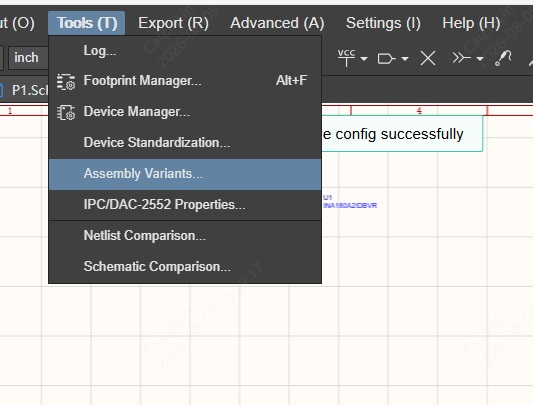Expand the bus entry connector dropdown arrow
This screenshot has height=405, width=533.
click(x=480, y=59)
